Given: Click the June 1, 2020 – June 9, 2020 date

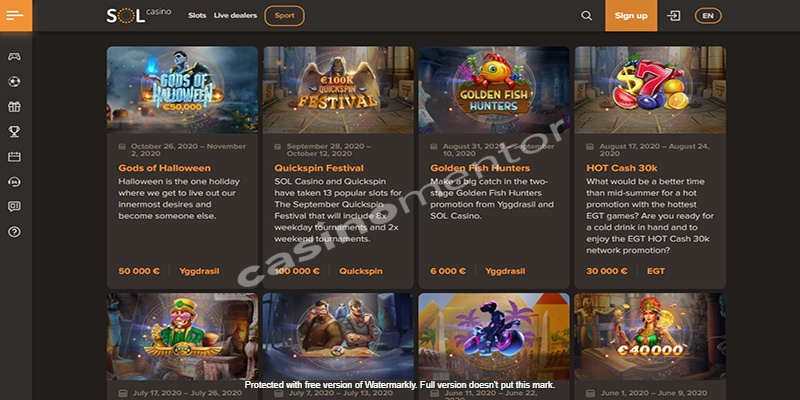Looking at the screenshot, I should coord(654,393).
